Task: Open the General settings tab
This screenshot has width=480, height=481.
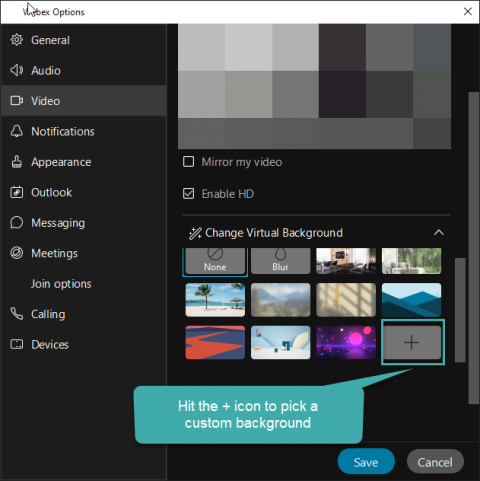Action: [84, 40]
